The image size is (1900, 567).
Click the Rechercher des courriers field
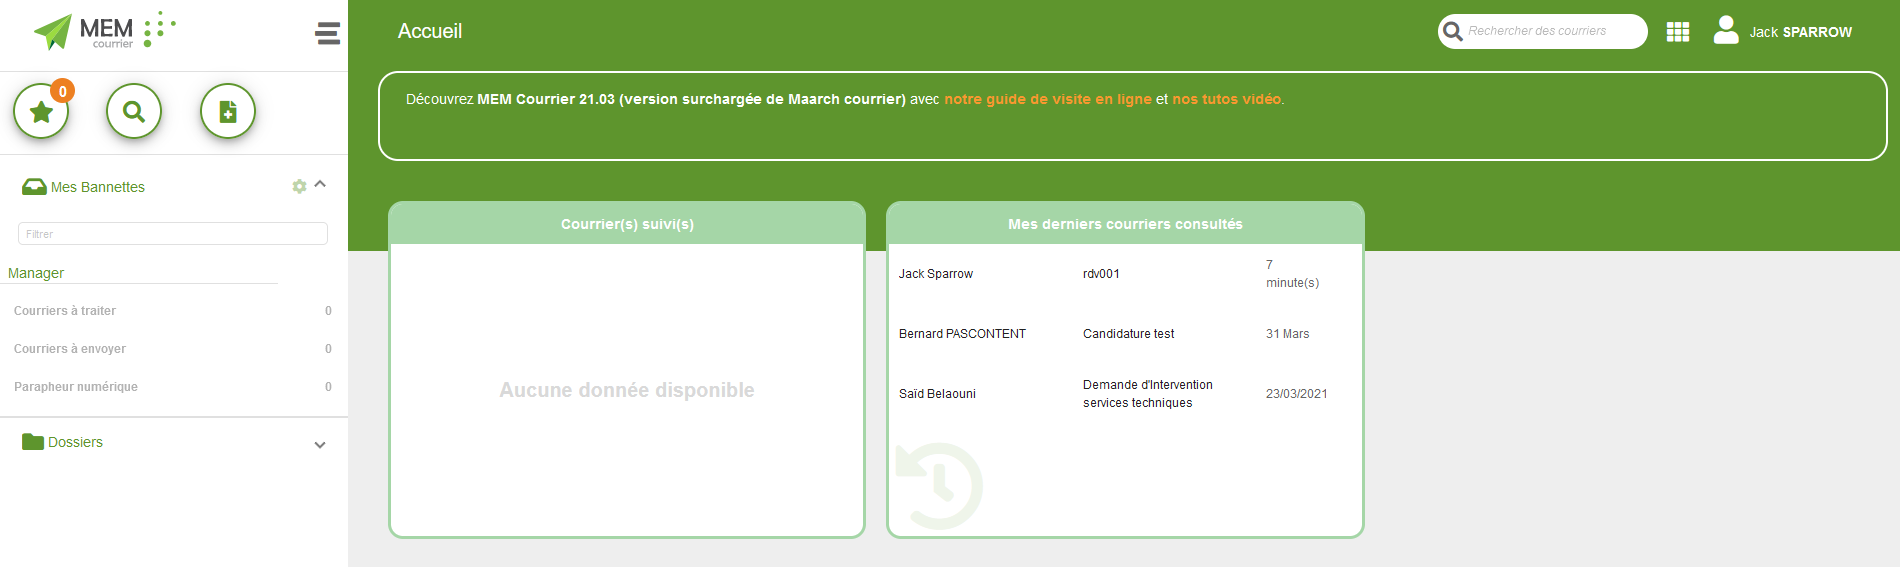click(1552, 32)
